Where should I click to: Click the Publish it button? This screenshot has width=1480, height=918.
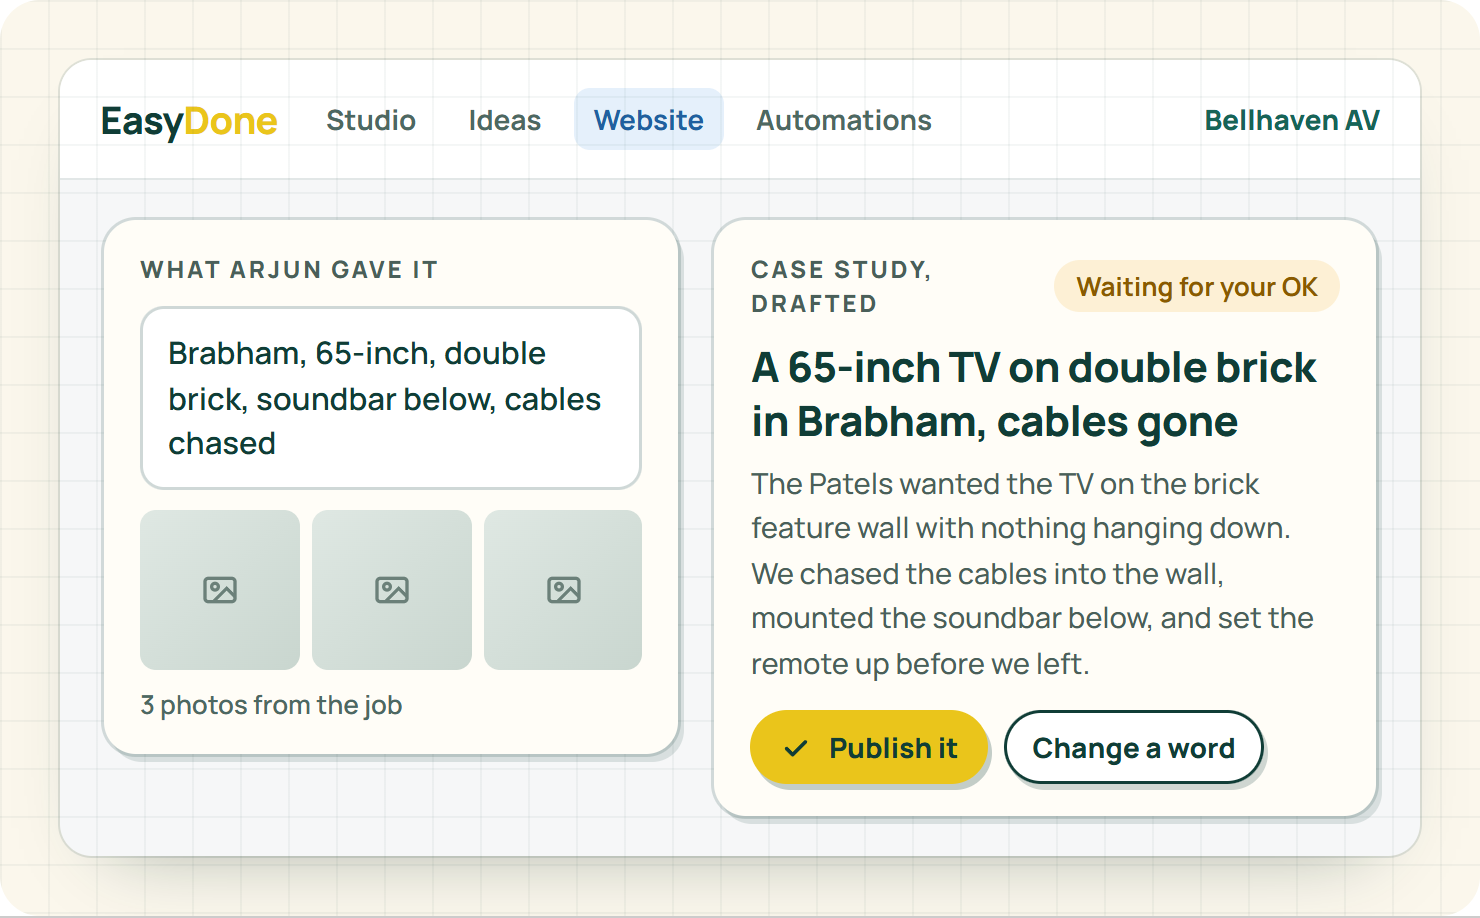[x=869, y=748]
